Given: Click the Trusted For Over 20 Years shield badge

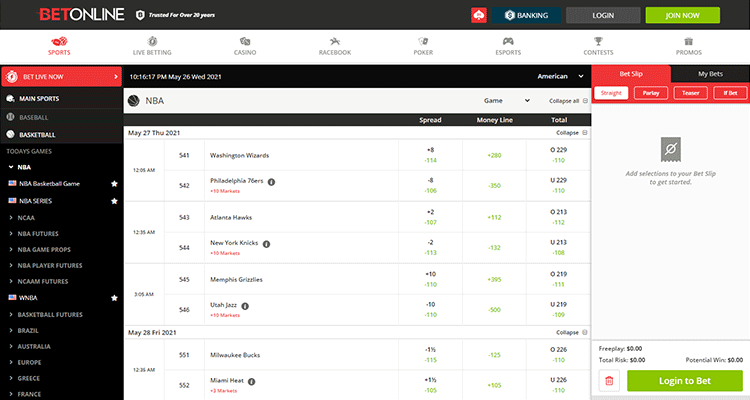Looking at the screenshot, I should click(140, 15).
